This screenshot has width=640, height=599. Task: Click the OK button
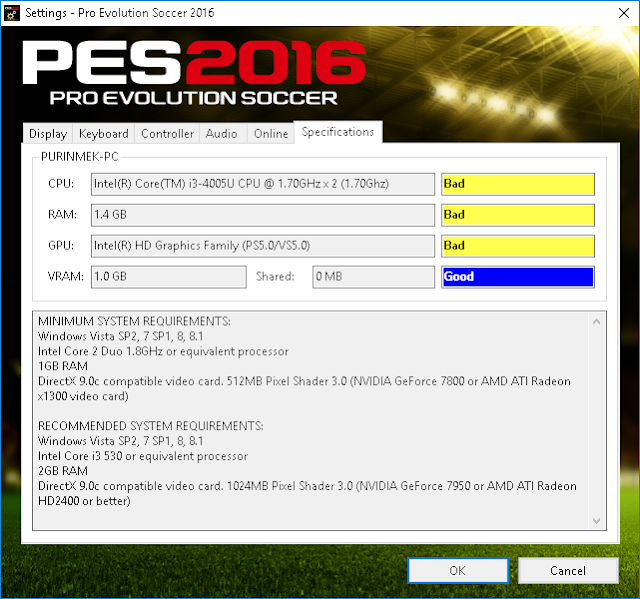tap(458, 570)
